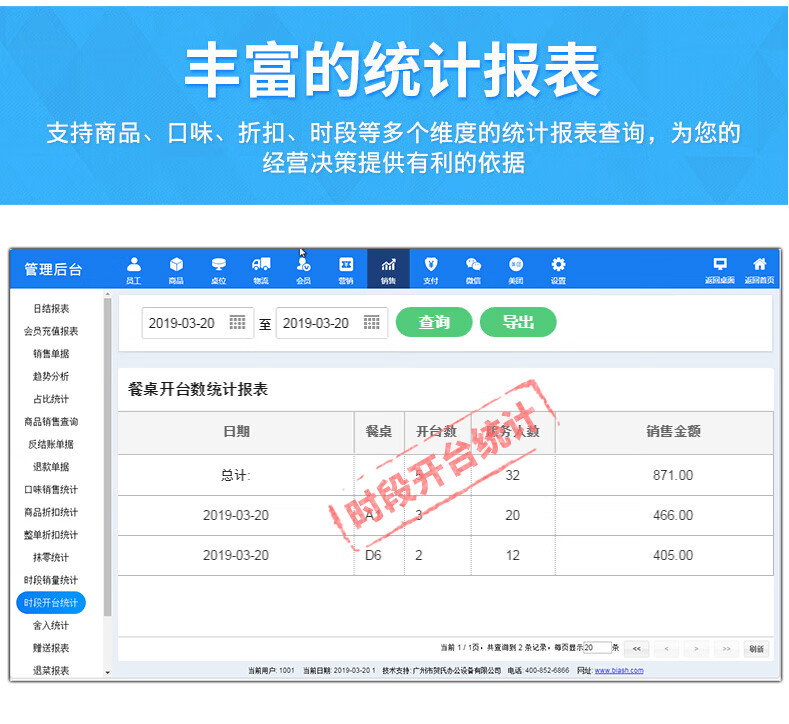
Task: Click the green 查询 query button
Action: pyautogui.click(x=434, y=322)
